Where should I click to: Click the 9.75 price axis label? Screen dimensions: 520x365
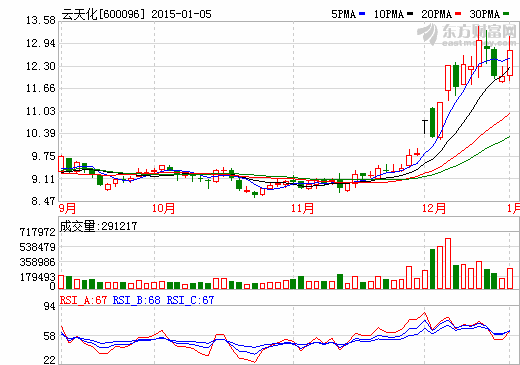pos(43,156)
